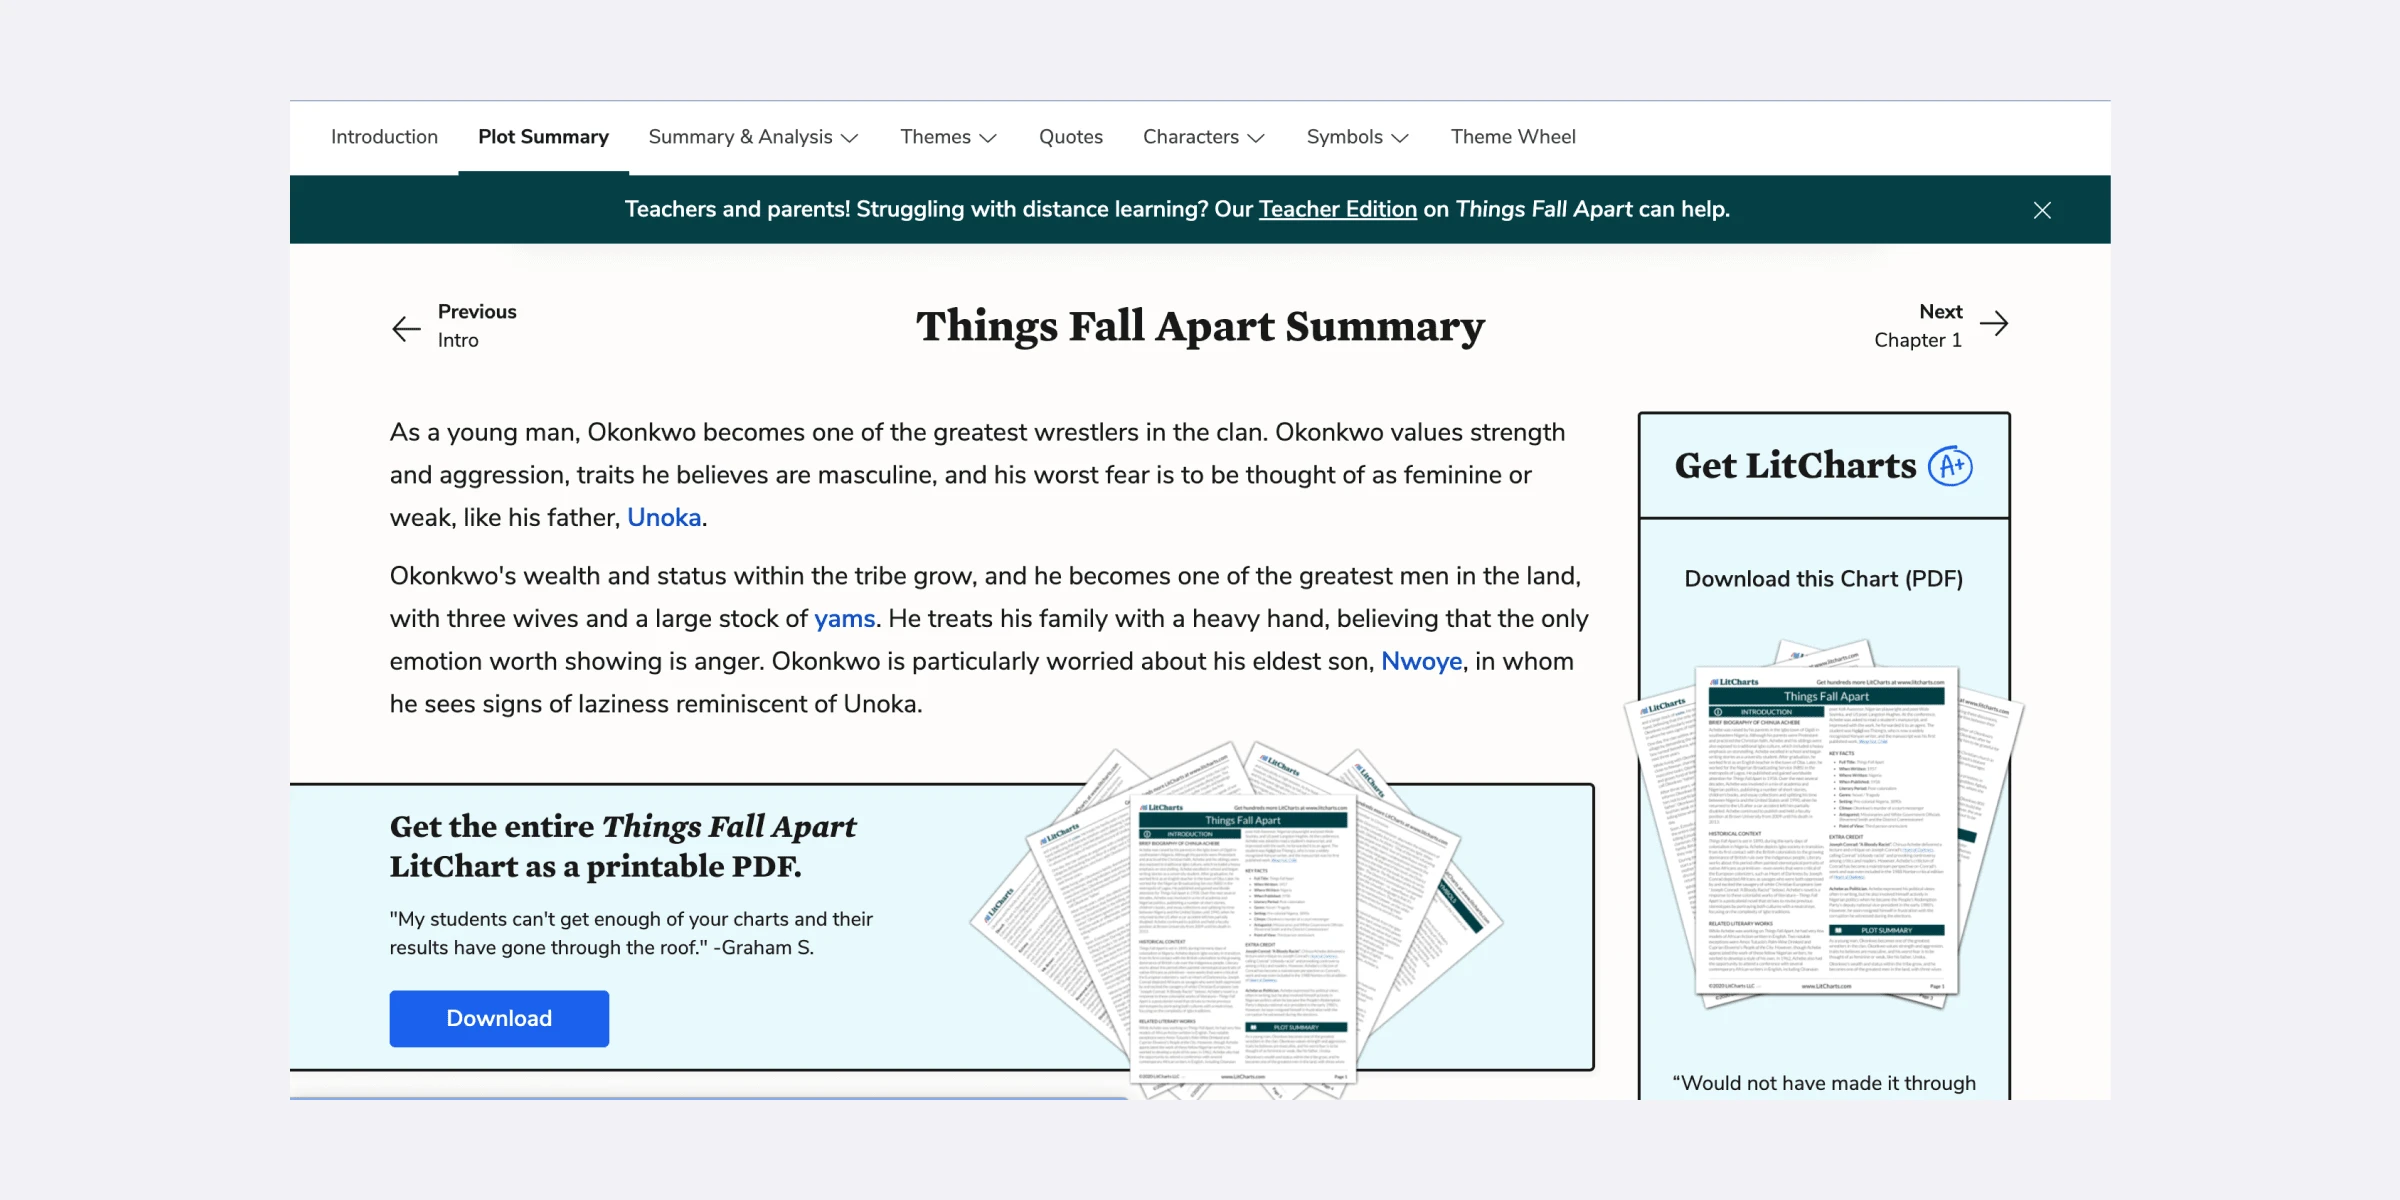The image size is (2400, 1200).
Task: Select the Plot Summary tab
Action: [543, 136]
